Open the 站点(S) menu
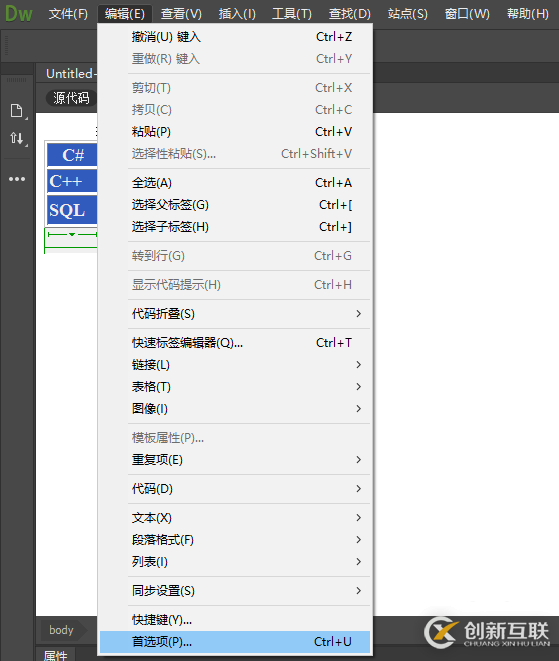 [x=407, y=14]
